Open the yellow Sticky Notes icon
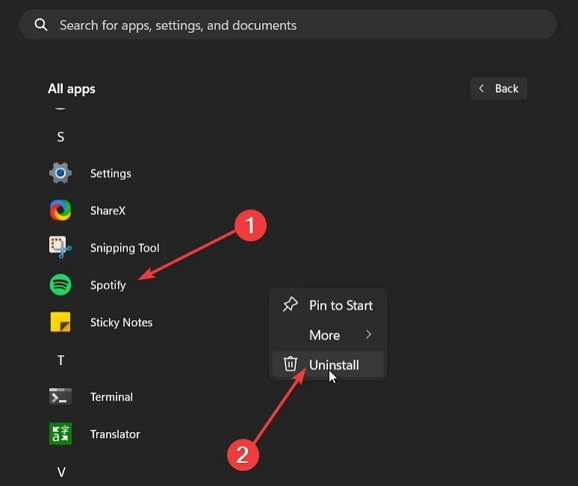Image resolution: width=578 pixels, height=486 pixels. (x=60, y=322)
